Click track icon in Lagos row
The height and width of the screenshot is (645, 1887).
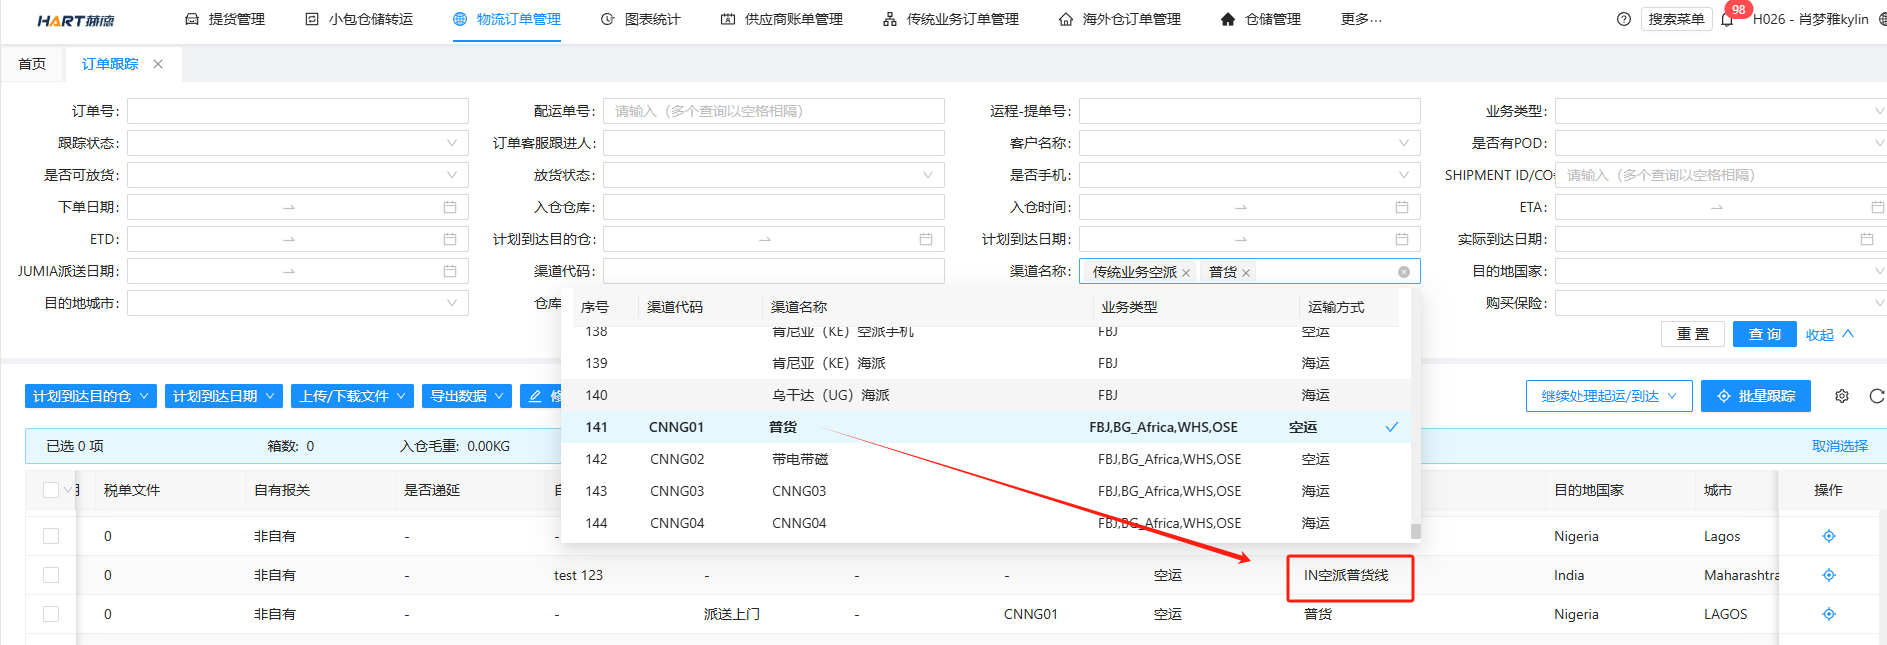tap(1828, 536)
